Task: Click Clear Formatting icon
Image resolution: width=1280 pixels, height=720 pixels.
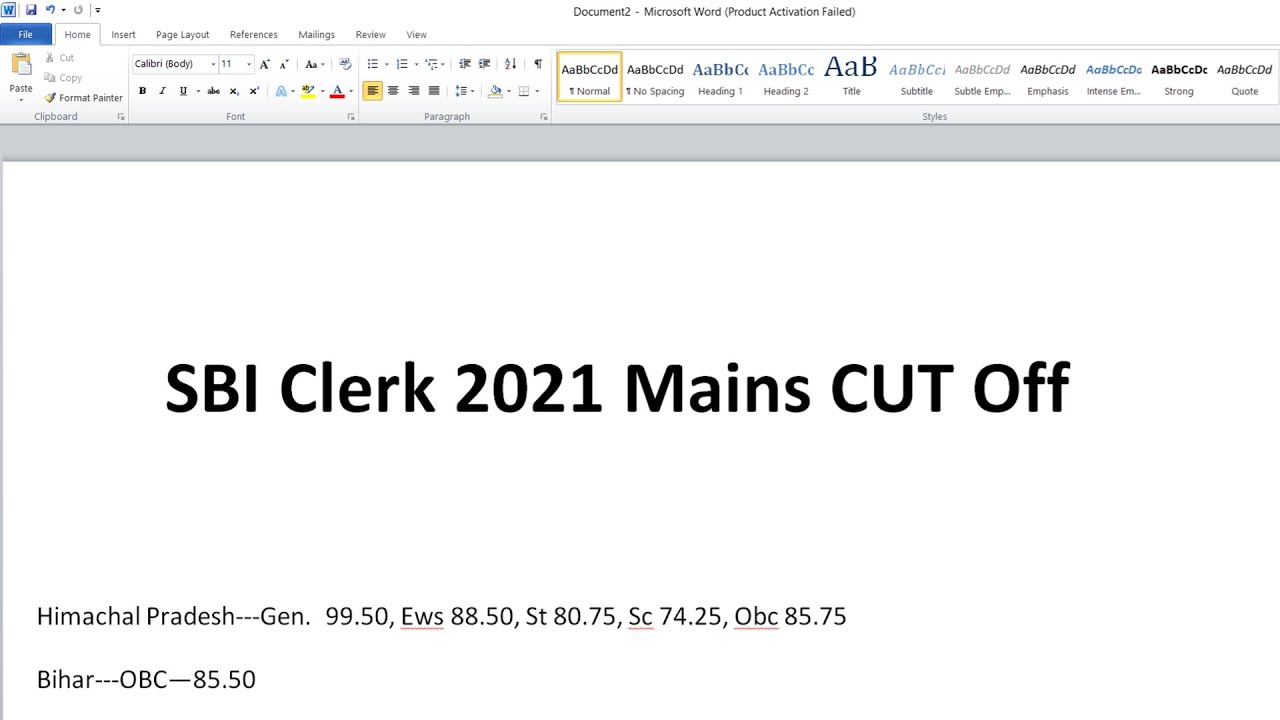Action: 345,64
